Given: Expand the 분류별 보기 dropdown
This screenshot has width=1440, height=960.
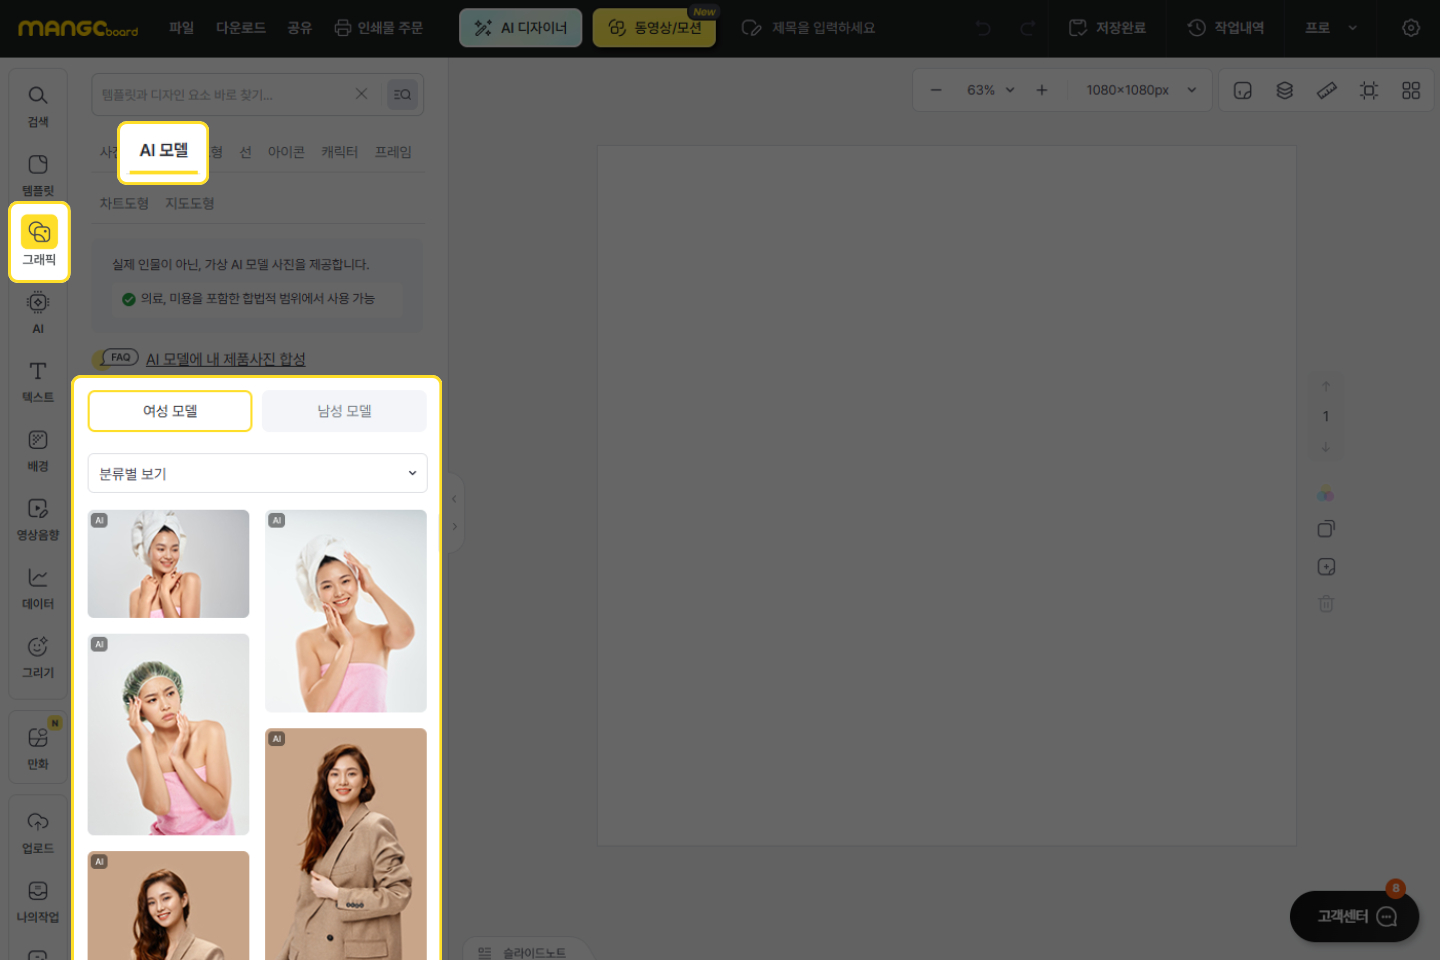Looking at the screenshot, I should coord(257,473).
